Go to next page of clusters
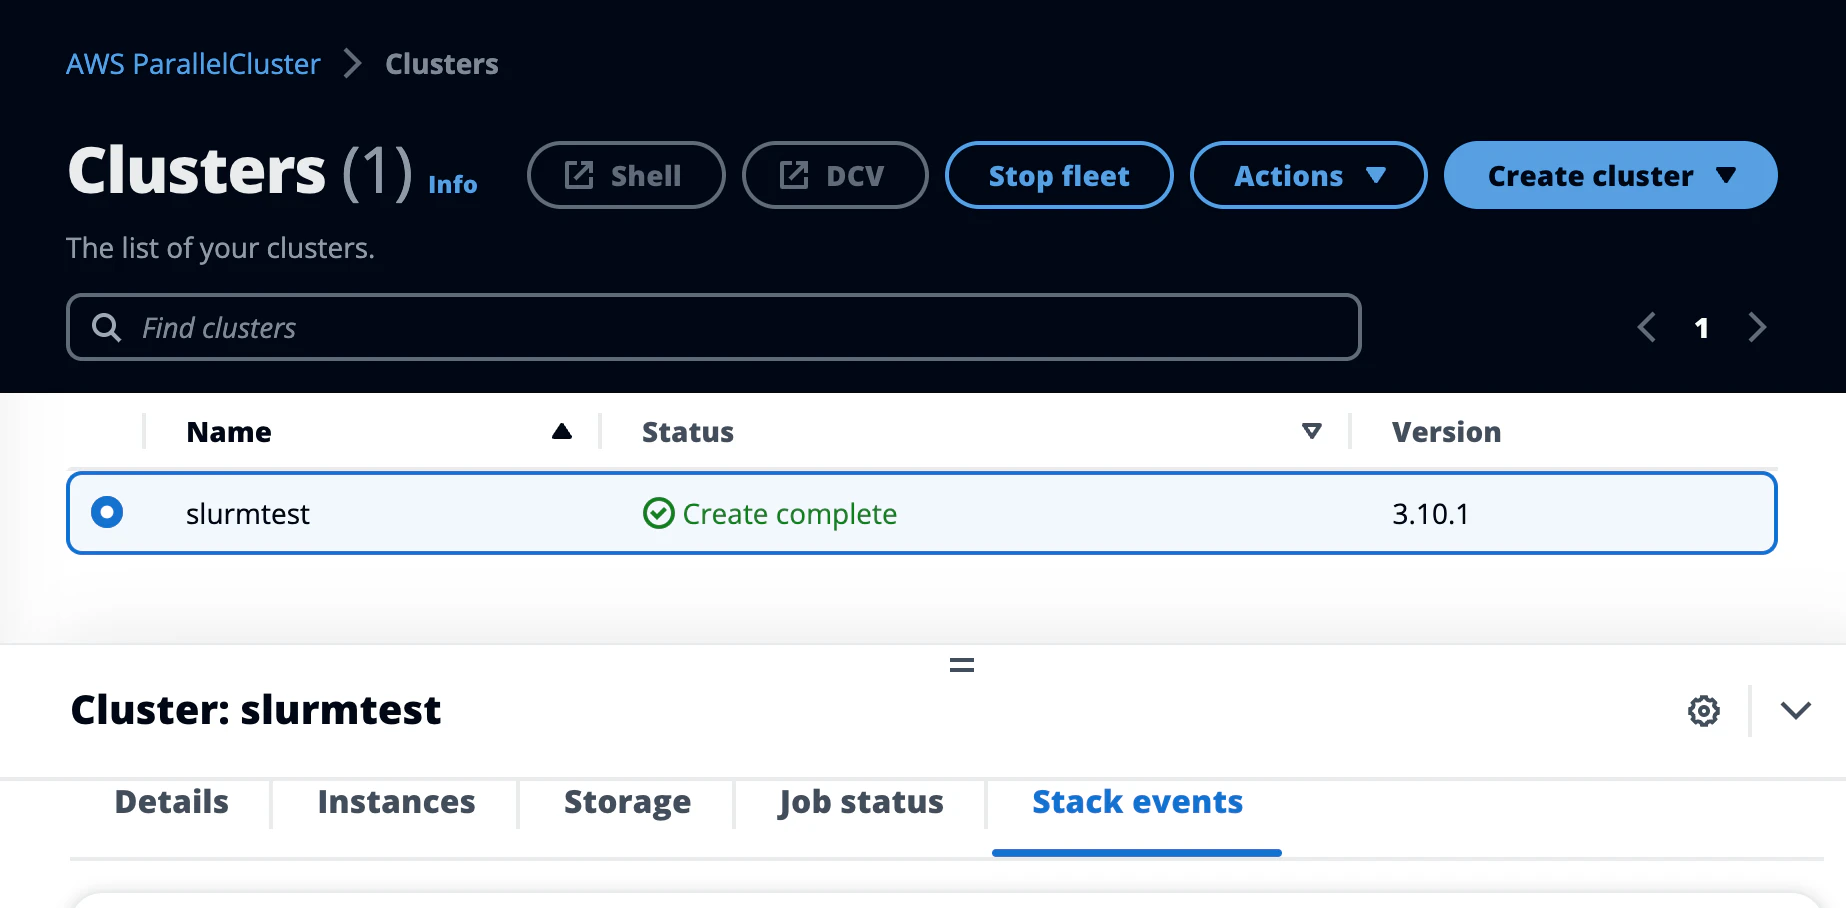 pyautogui.click(x=1757, y=327)
